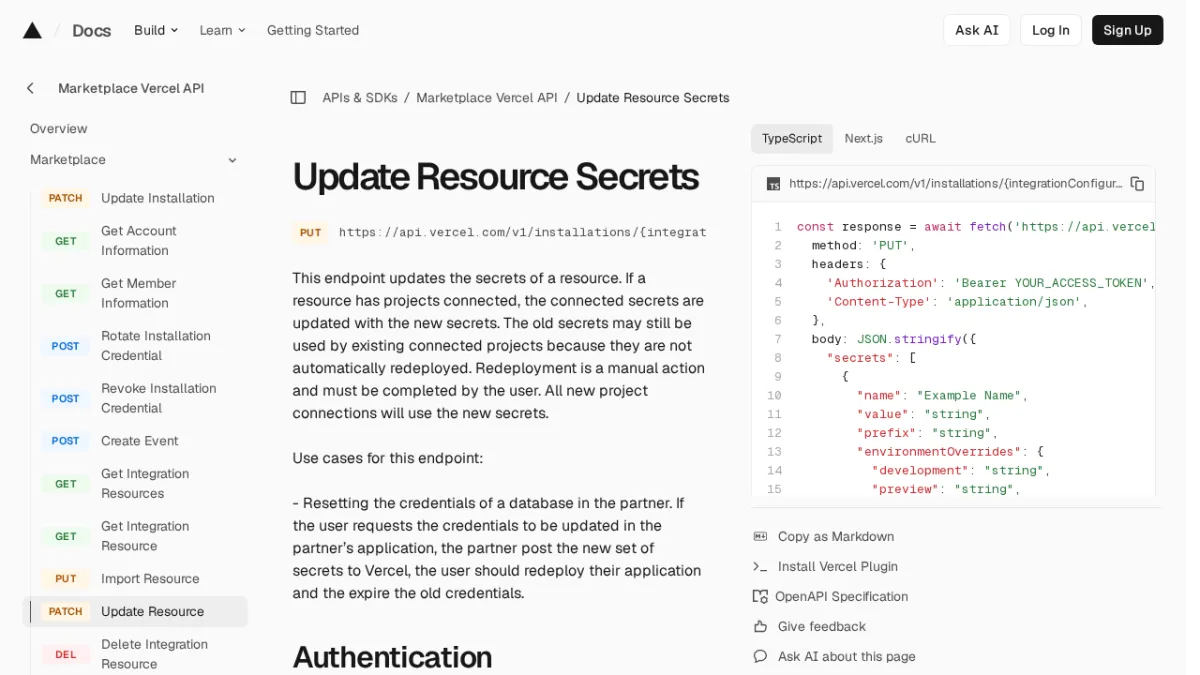Click the OpenAPI Specification icon
Image resolution: width=1200 pixels, height=675 pixels.
pyautogui.click(x=760, y=596)
